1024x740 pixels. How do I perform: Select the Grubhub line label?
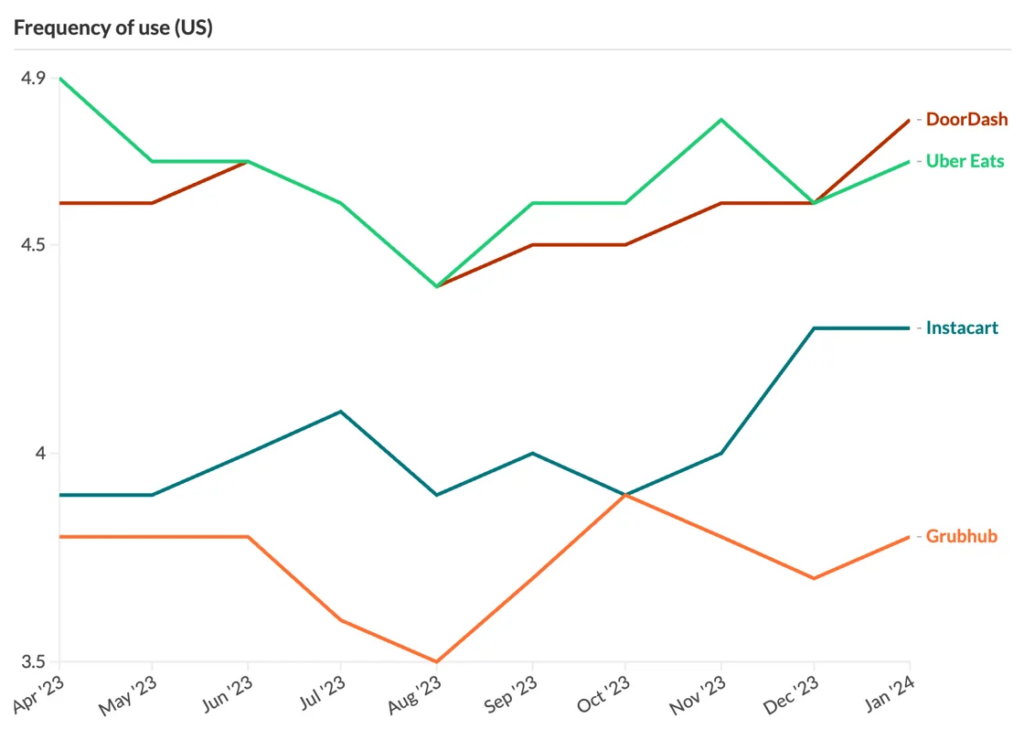(x=961, y=537)
